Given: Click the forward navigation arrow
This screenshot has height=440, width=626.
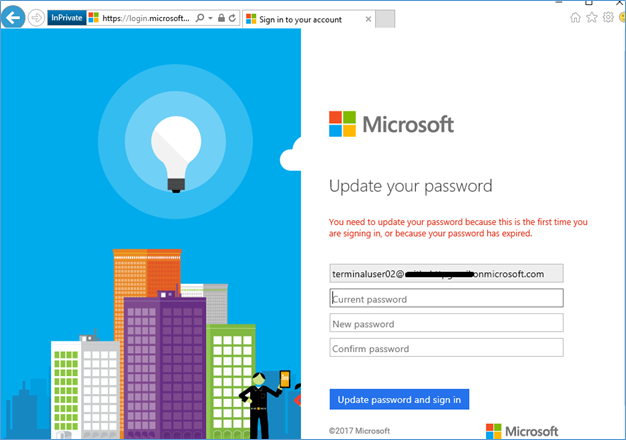Looking at the screenshot, I should (36, 18).
